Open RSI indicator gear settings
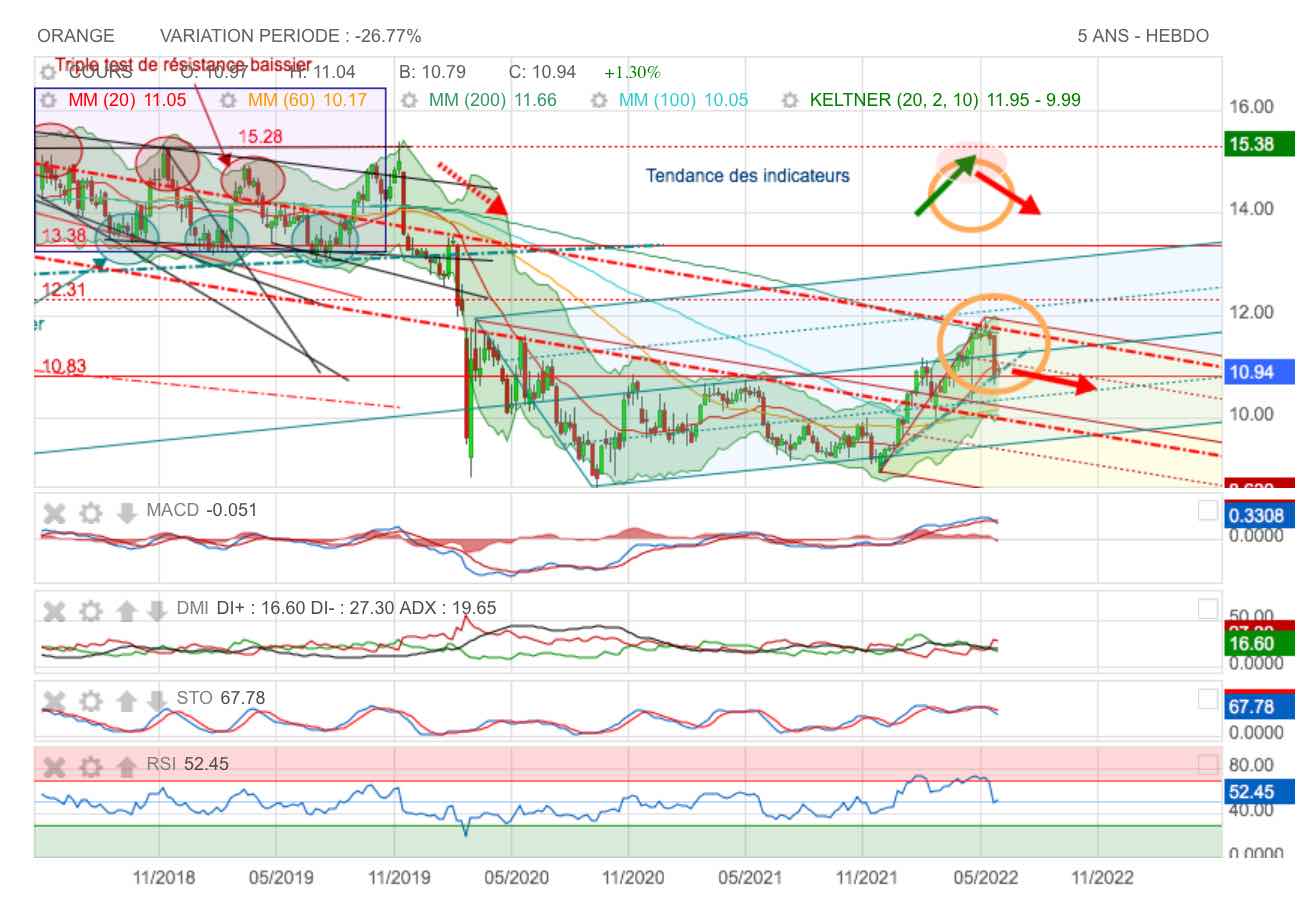 point(90,767)
